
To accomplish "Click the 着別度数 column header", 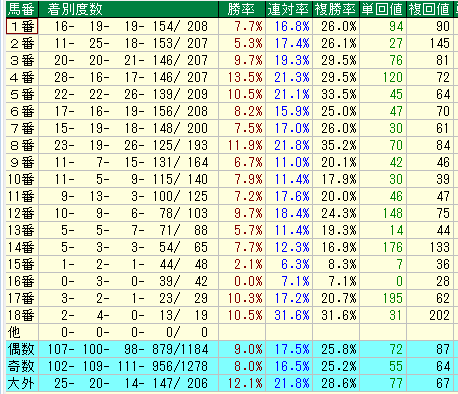I will click(128, 9).
